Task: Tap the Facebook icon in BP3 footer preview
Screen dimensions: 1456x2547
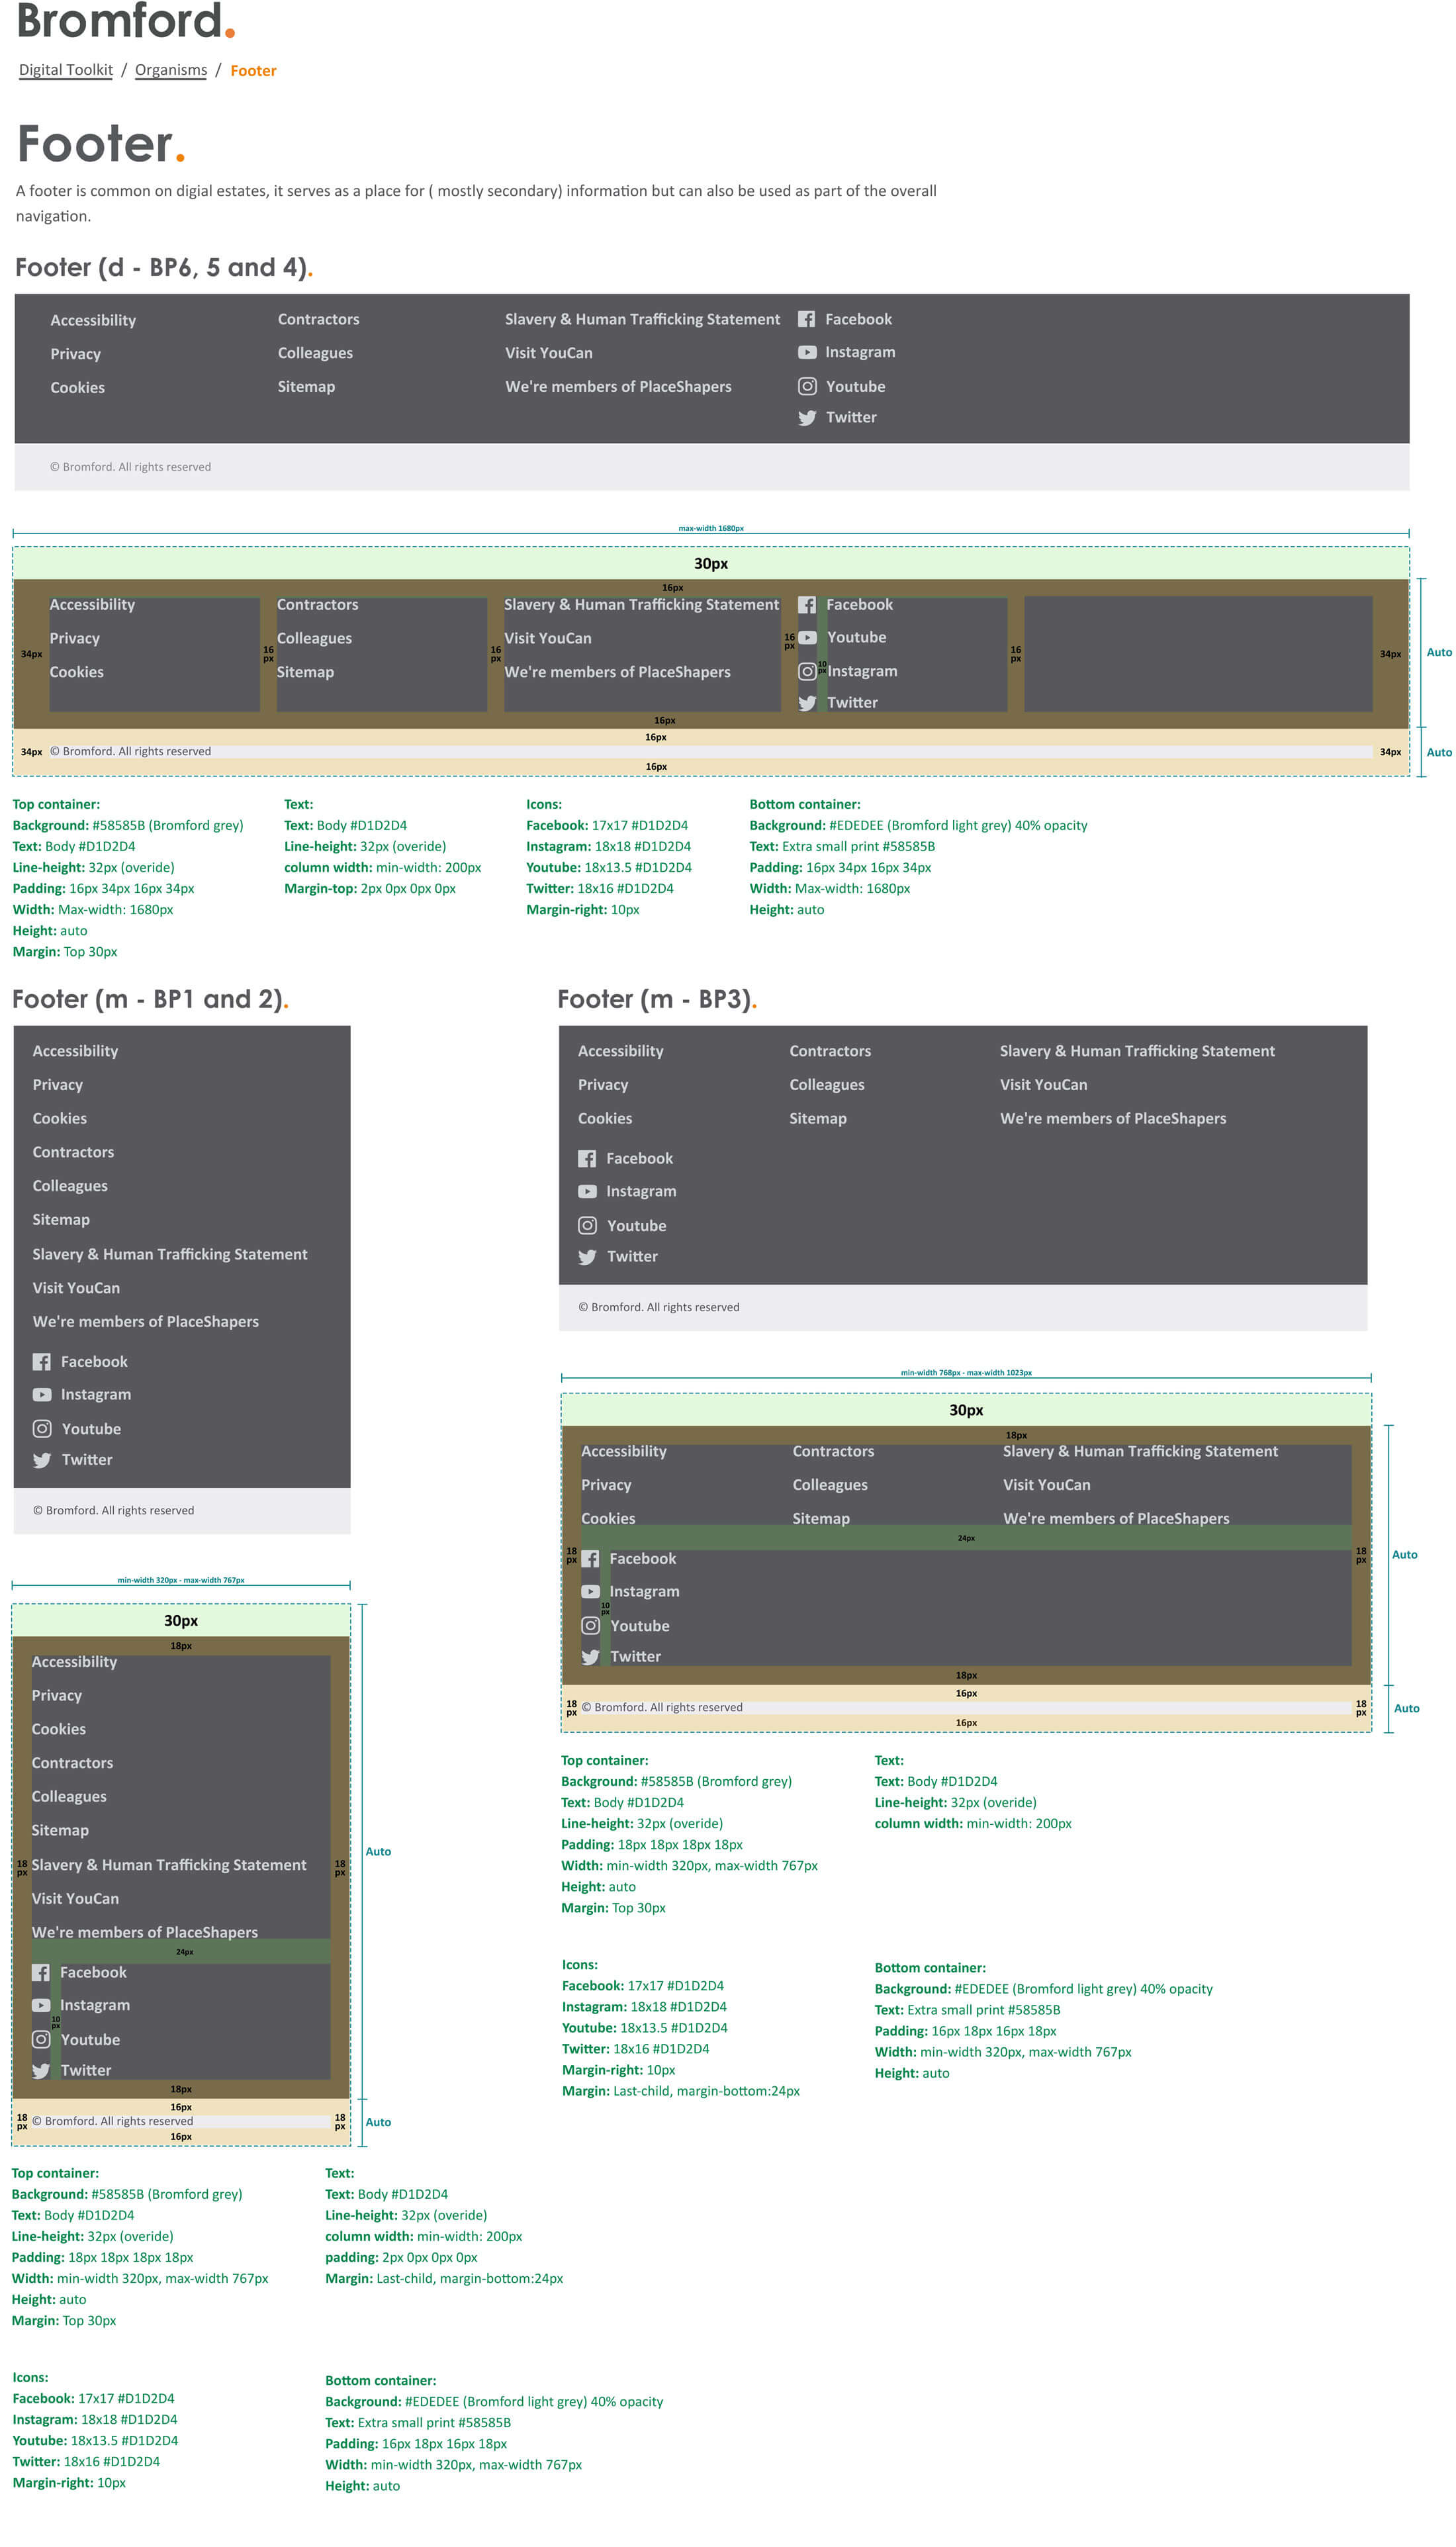Action: [587, 1159]
